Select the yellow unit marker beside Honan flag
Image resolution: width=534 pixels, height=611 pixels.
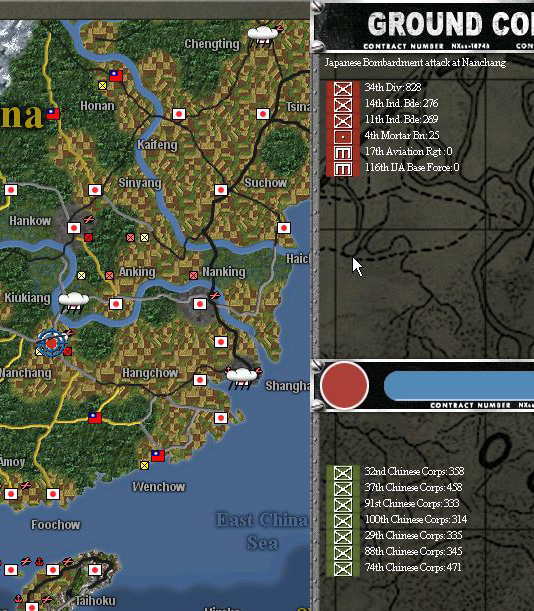coord(103,85)
